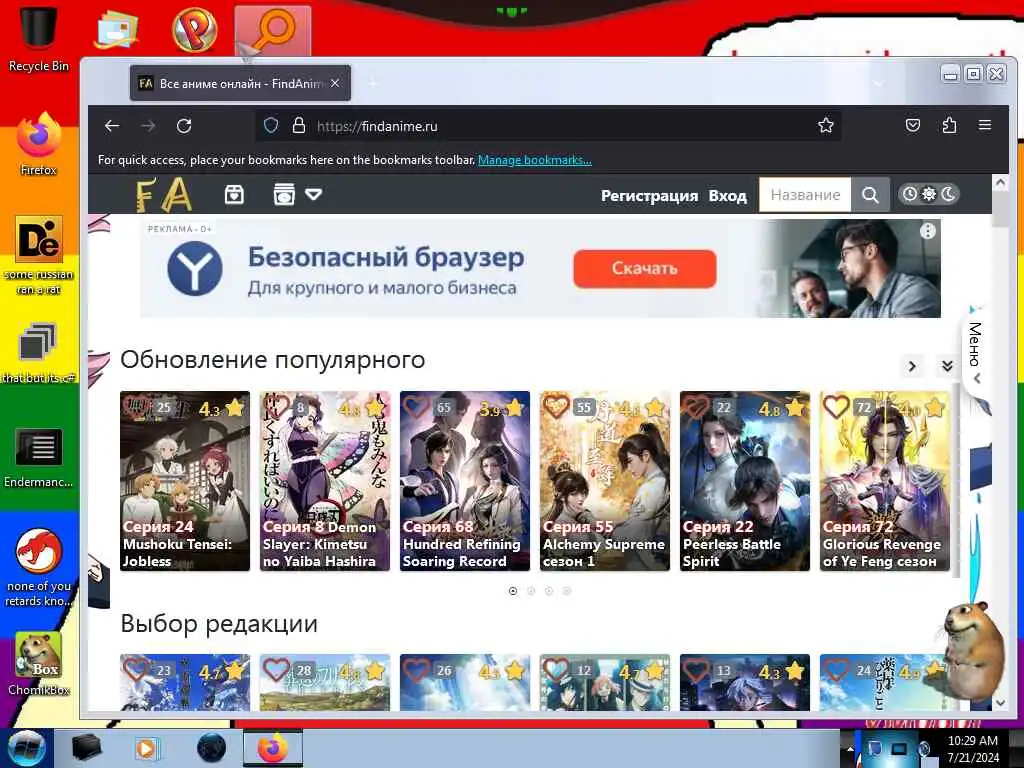Click the Название search input field

click(x=805, y=195)
